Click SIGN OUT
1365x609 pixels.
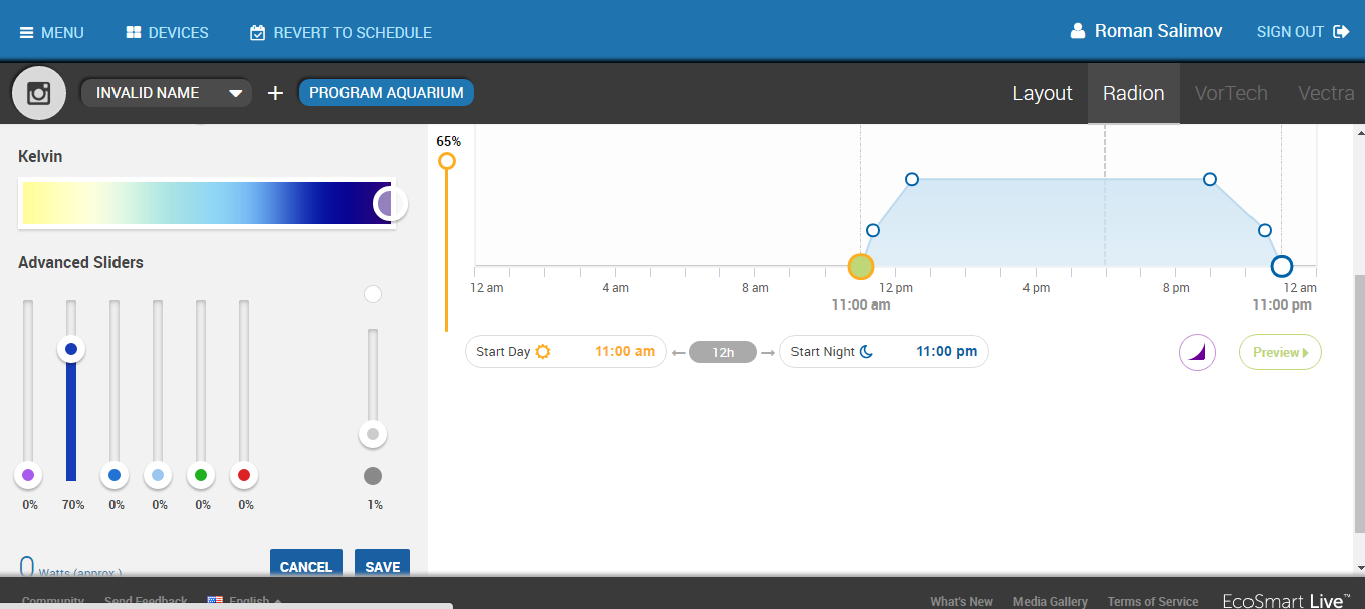[x=1303, y=32]
